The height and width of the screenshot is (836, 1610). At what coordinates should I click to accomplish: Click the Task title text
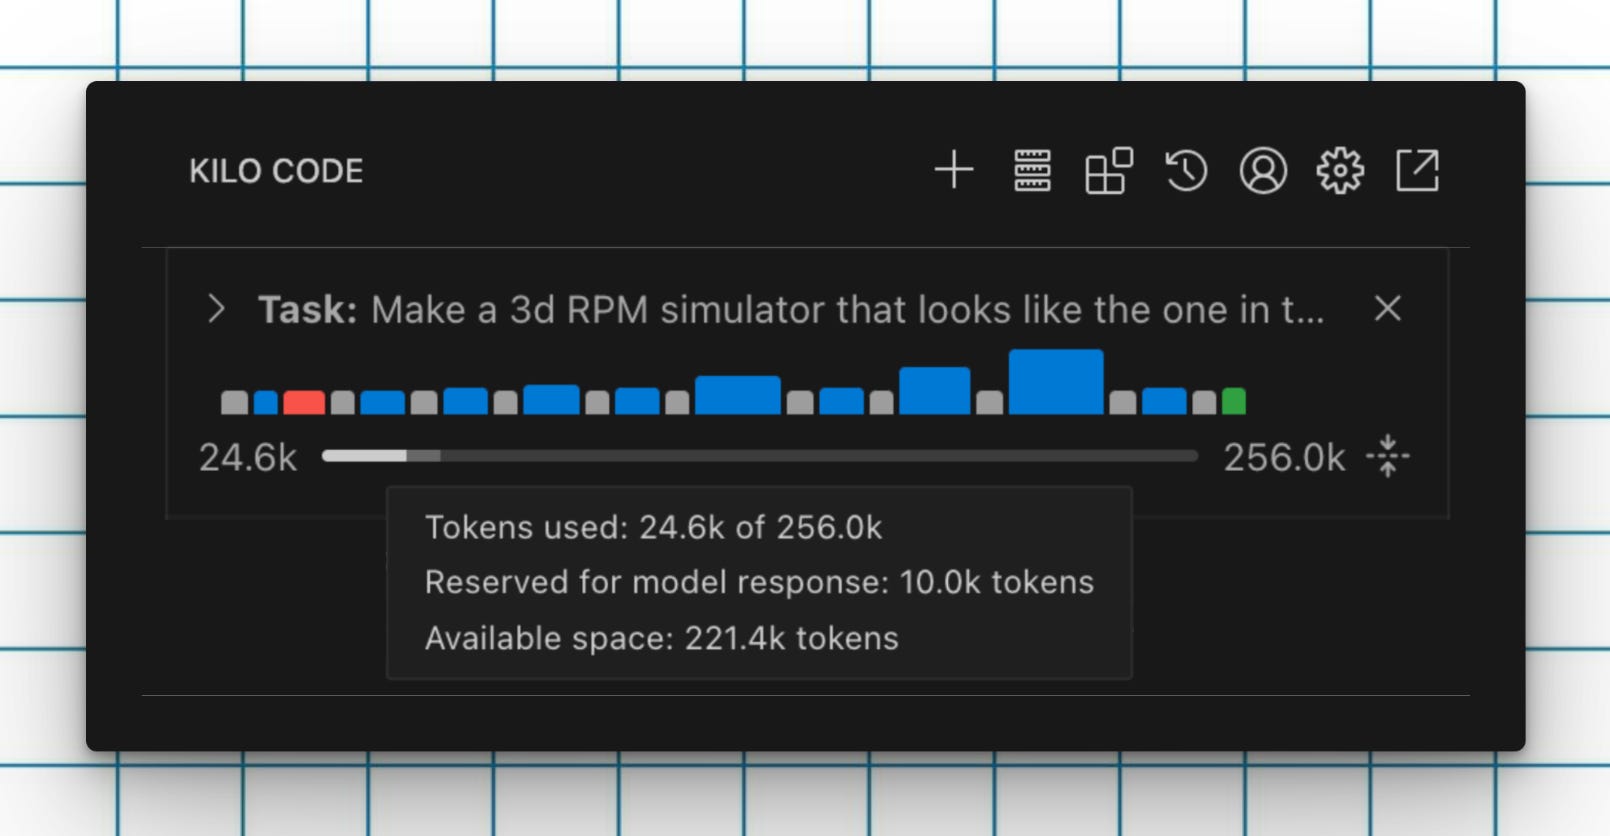(791, 310)
